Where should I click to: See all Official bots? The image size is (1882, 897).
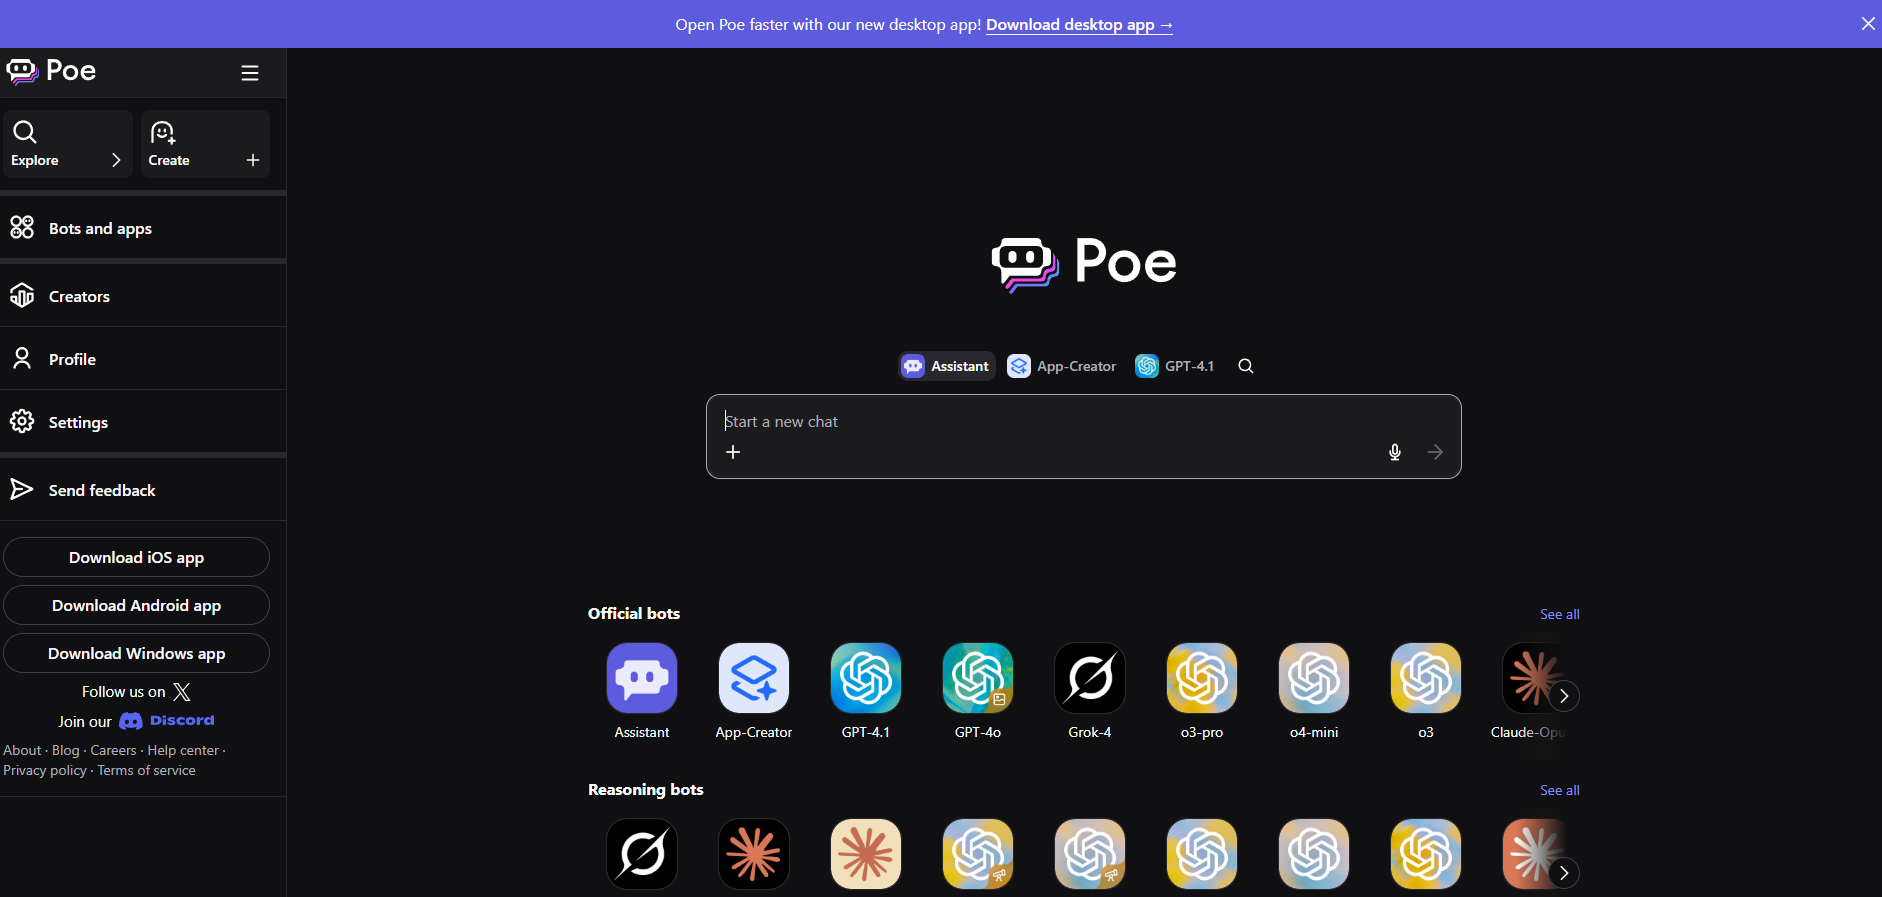[1559, 614]
